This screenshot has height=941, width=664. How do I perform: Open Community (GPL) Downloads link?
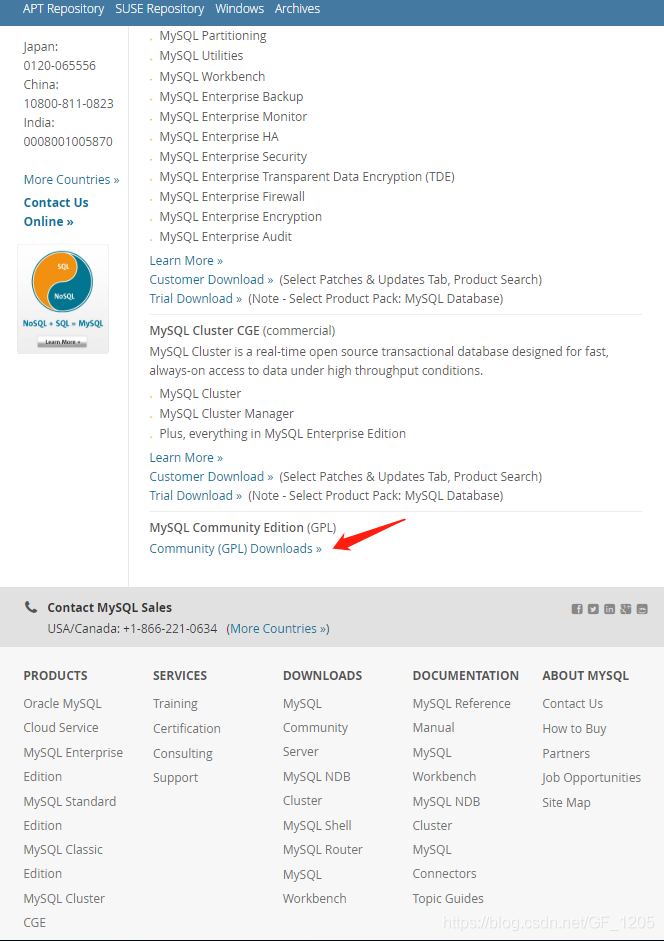click(235, 549)
